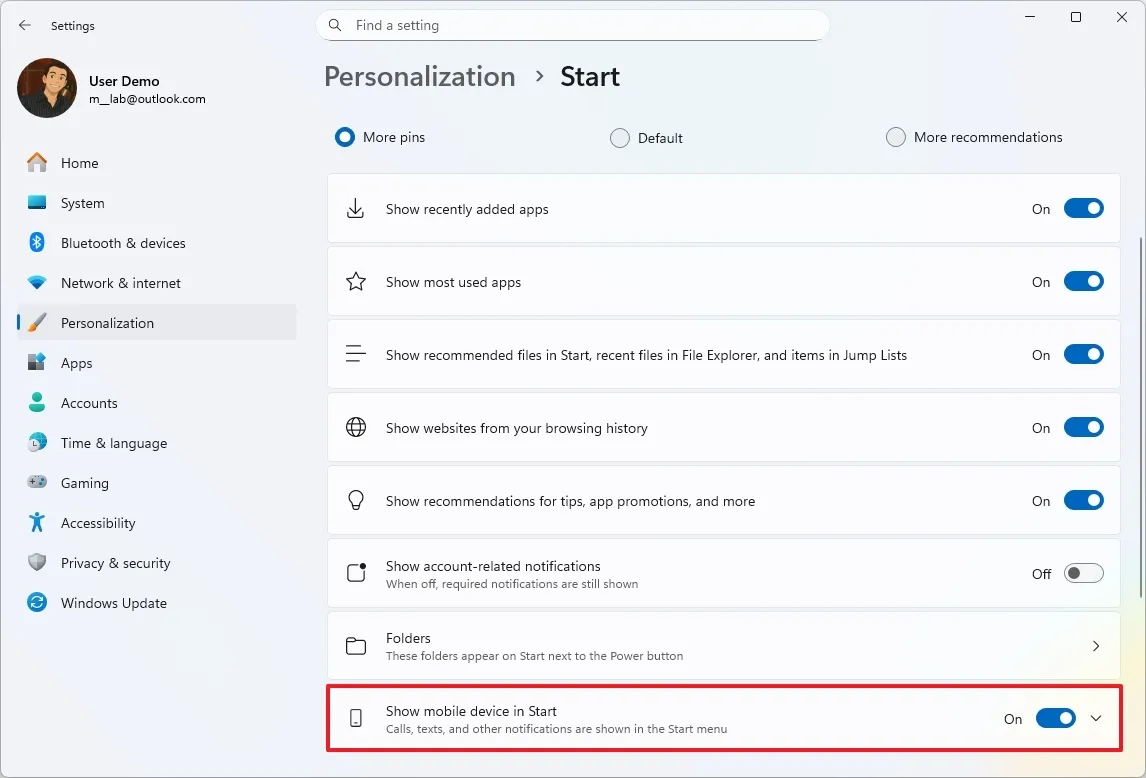The width and height of the screenshot is (1146, 778).
Task: Open the Home menu item
Action: coord(80,163)
